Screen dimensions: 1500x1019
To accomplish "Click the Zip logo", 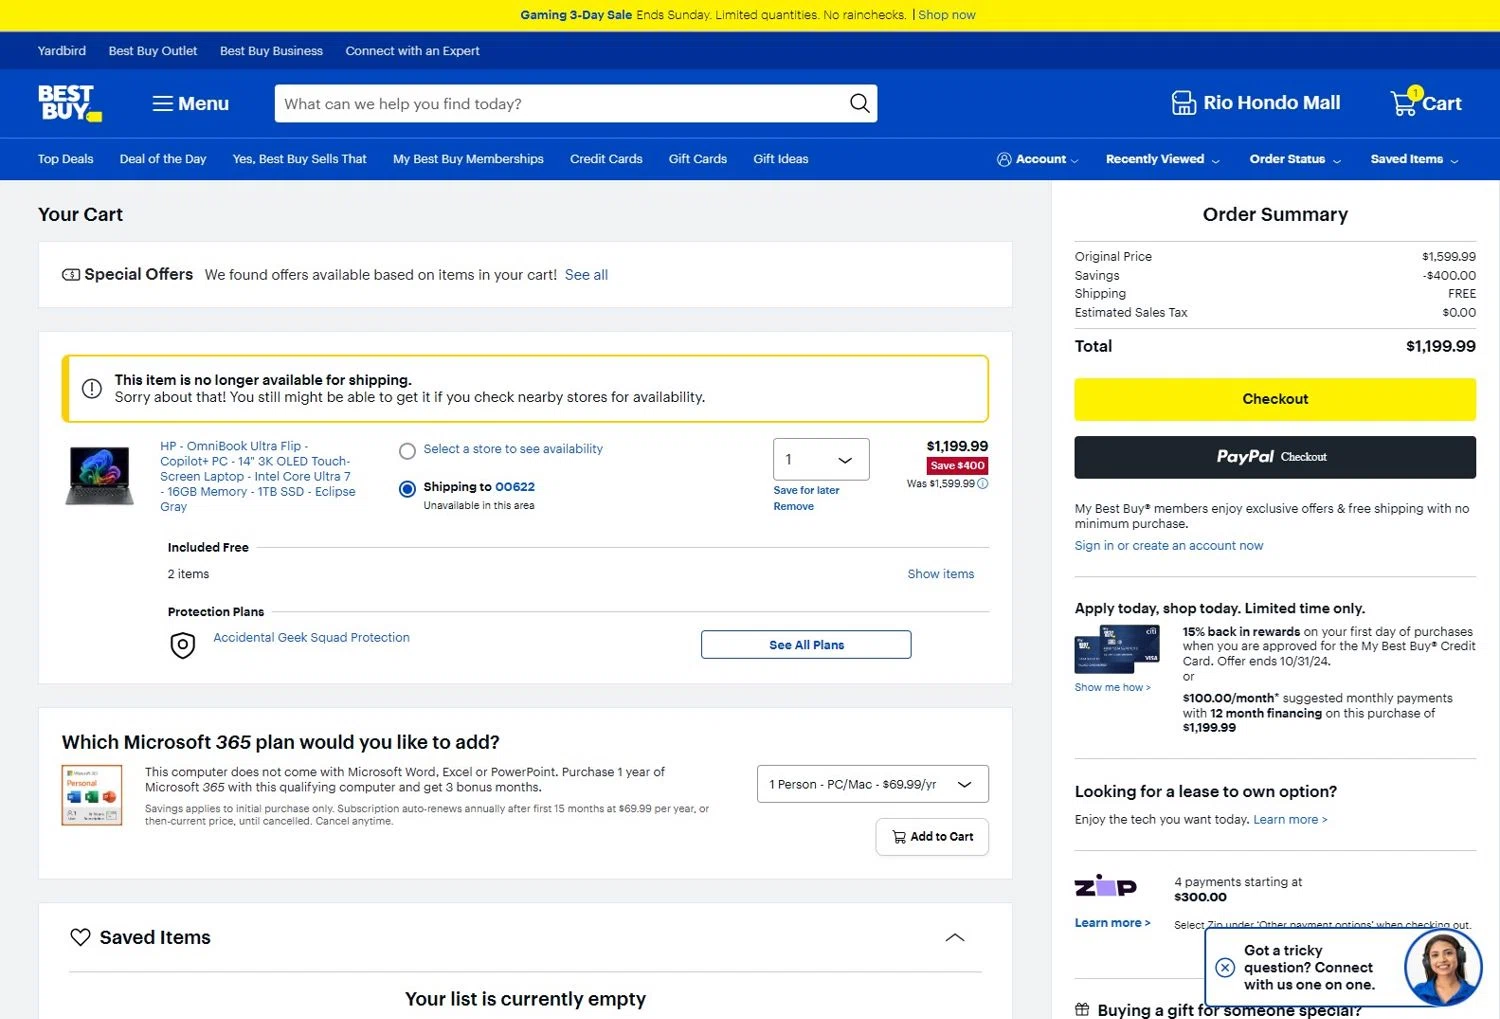I will (x=1105, y=886).
